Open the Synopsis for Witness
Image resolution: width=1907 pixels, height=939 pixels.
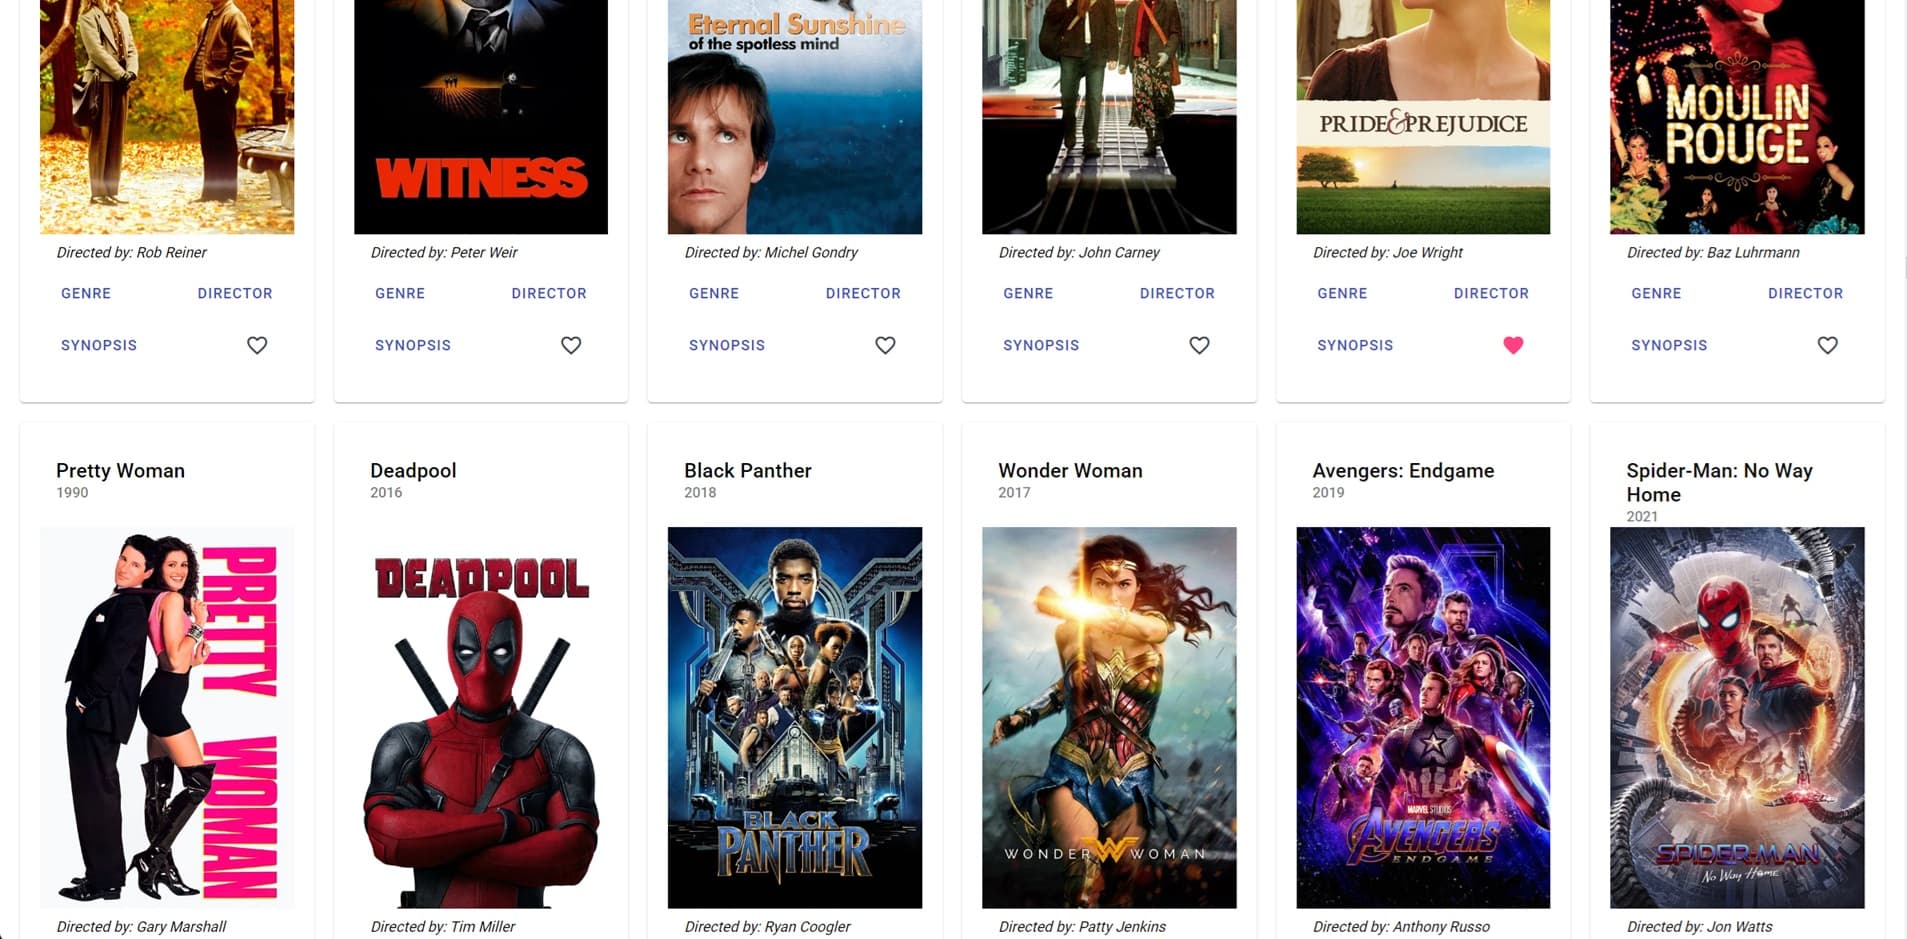[413, 345]
